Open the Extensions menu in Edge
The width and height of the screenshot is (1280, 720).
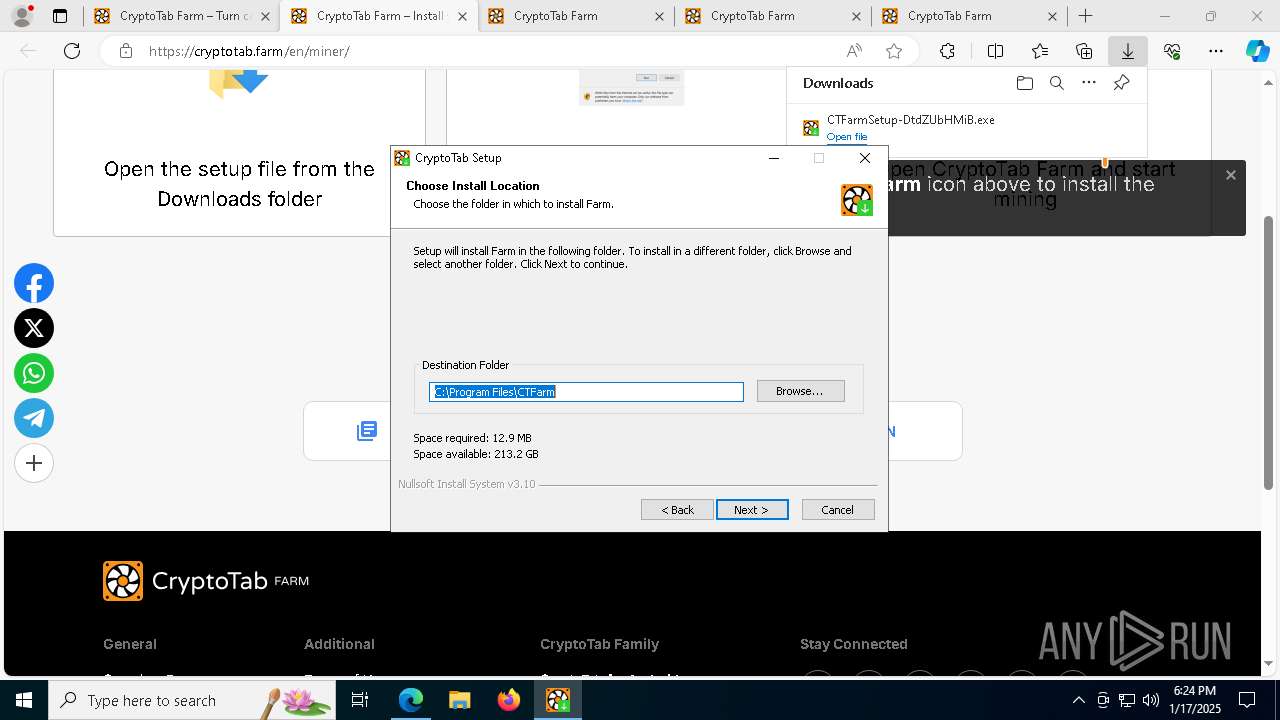point(947,51)
